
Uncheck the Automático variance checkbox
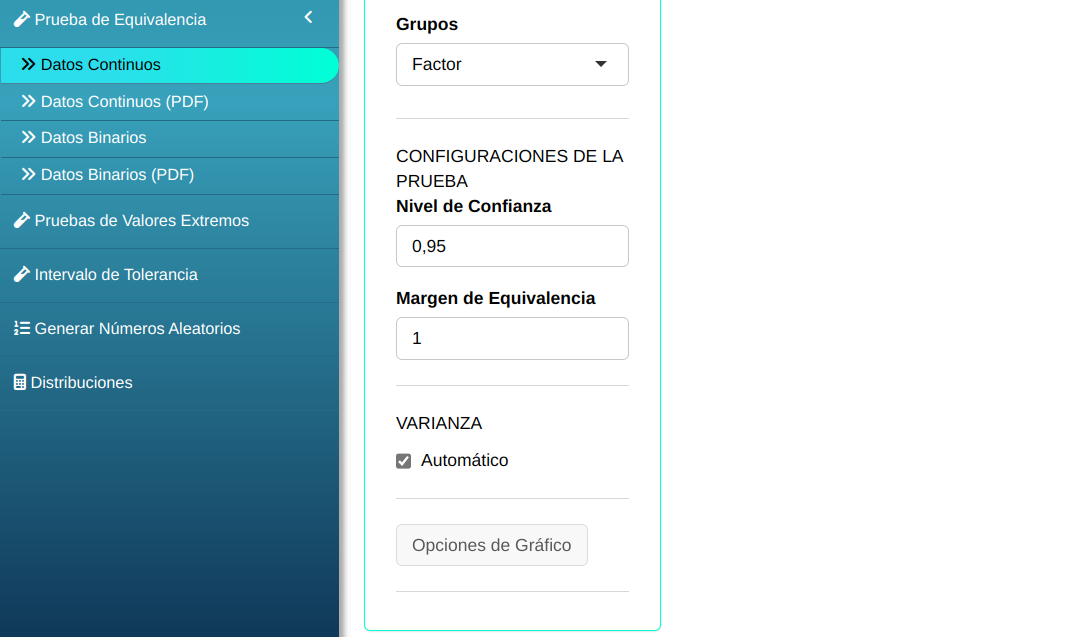point(404,461)
